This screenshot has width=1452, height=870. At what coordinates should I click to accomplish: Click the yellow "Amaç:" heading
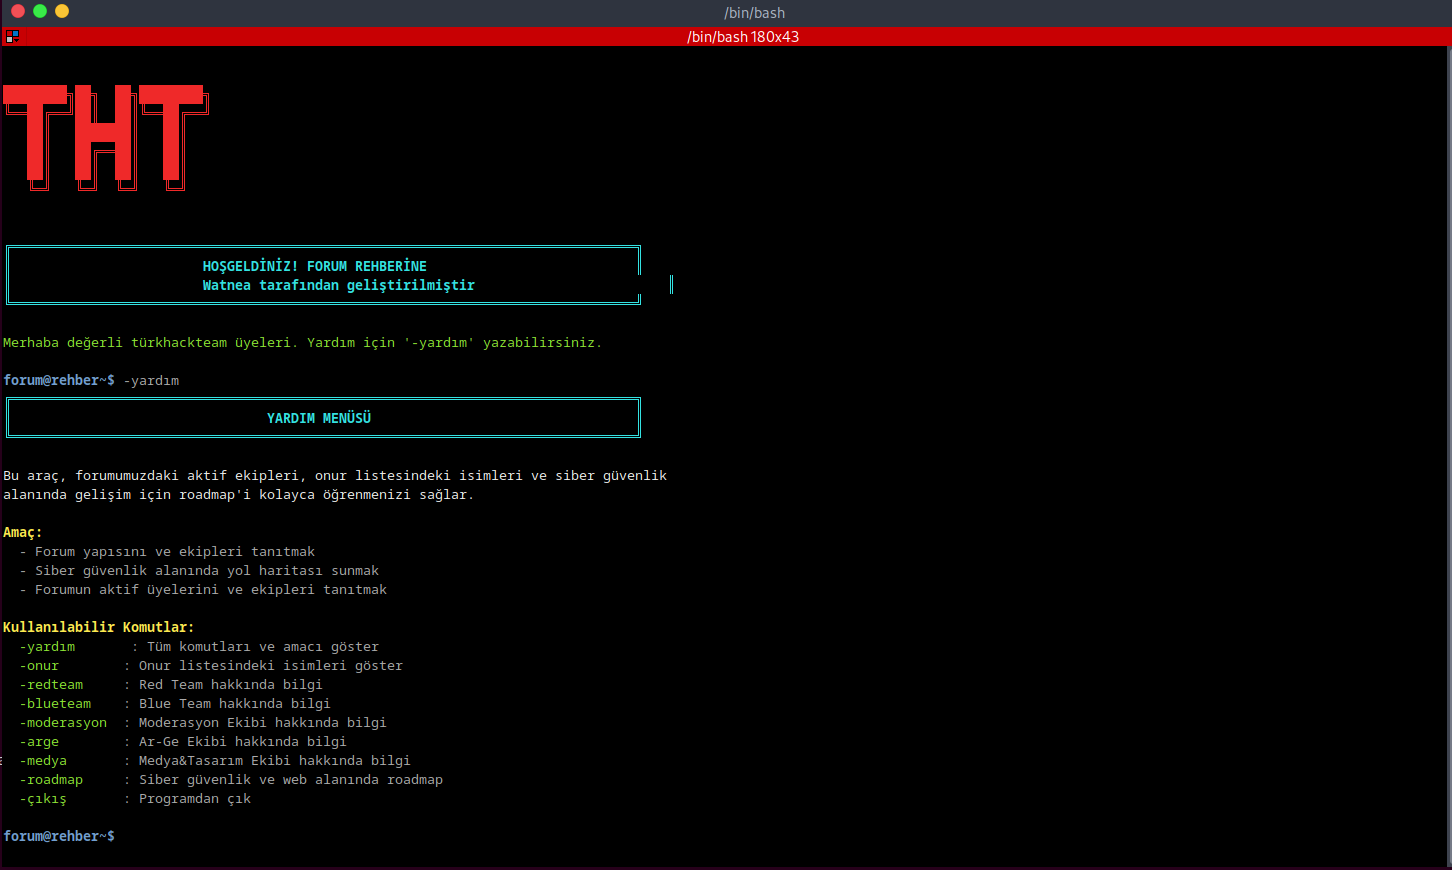[x=23, y=532]
